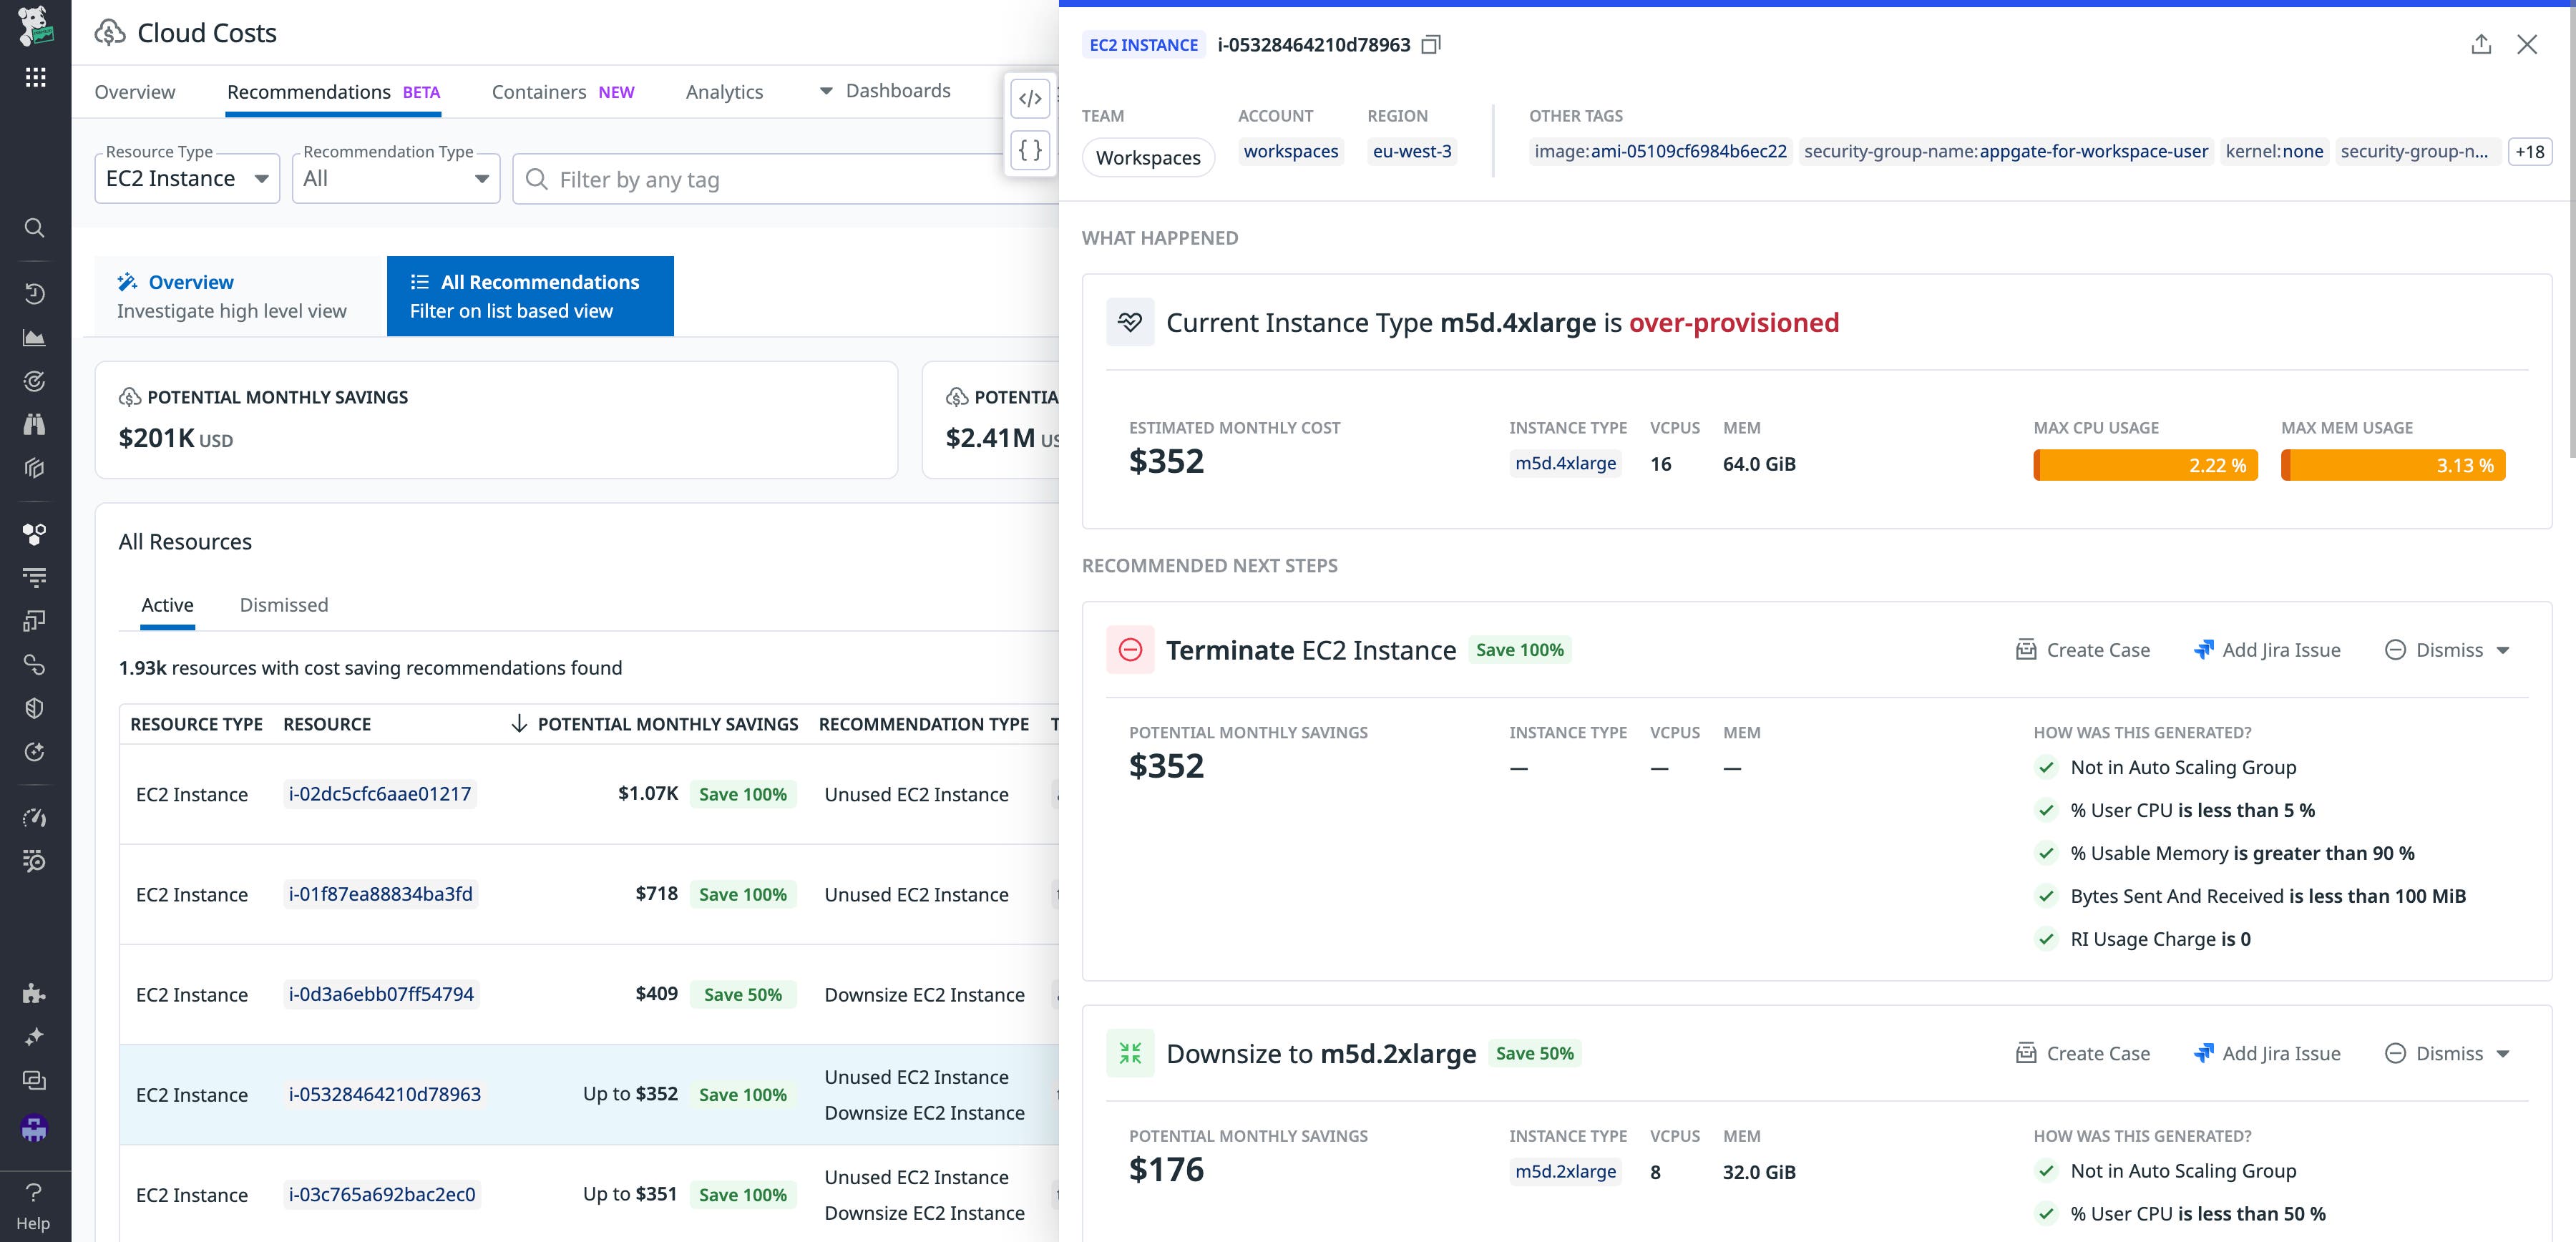Open the Dismissed resources tab
This screenshot has height=1242, width=2576.
[x=283, y=605]
